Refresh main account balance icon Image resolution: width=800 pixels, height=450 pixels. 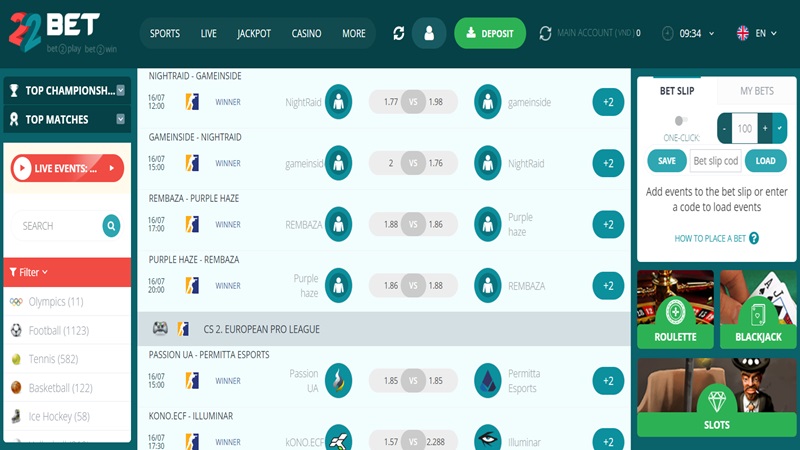pos(545,33)
